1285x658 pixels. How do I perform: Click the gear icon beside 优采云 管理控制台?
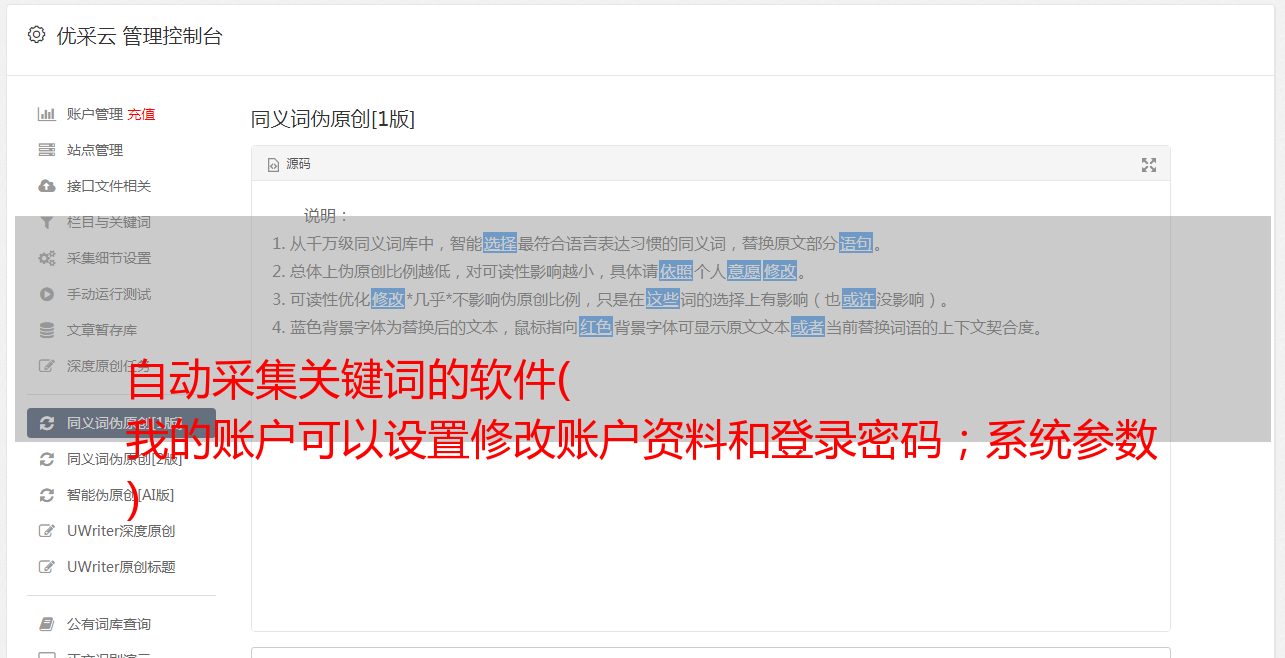tap(37, 35)
